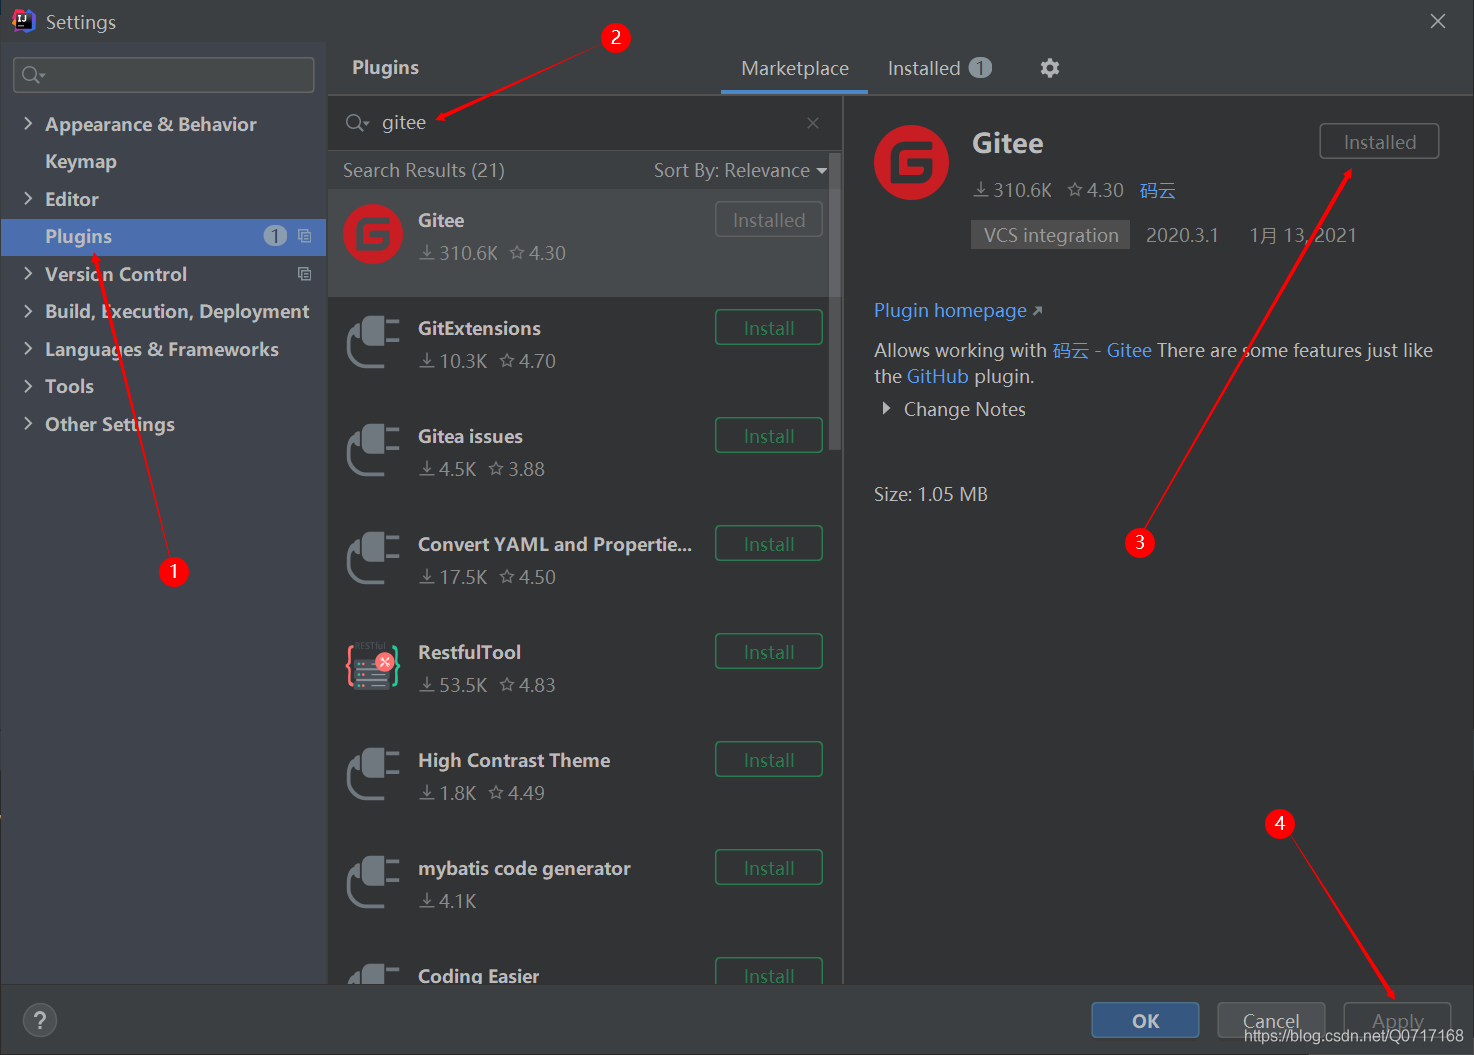Open the GitHub link in description
The image size is (1474, 1055).
[937, 376]
